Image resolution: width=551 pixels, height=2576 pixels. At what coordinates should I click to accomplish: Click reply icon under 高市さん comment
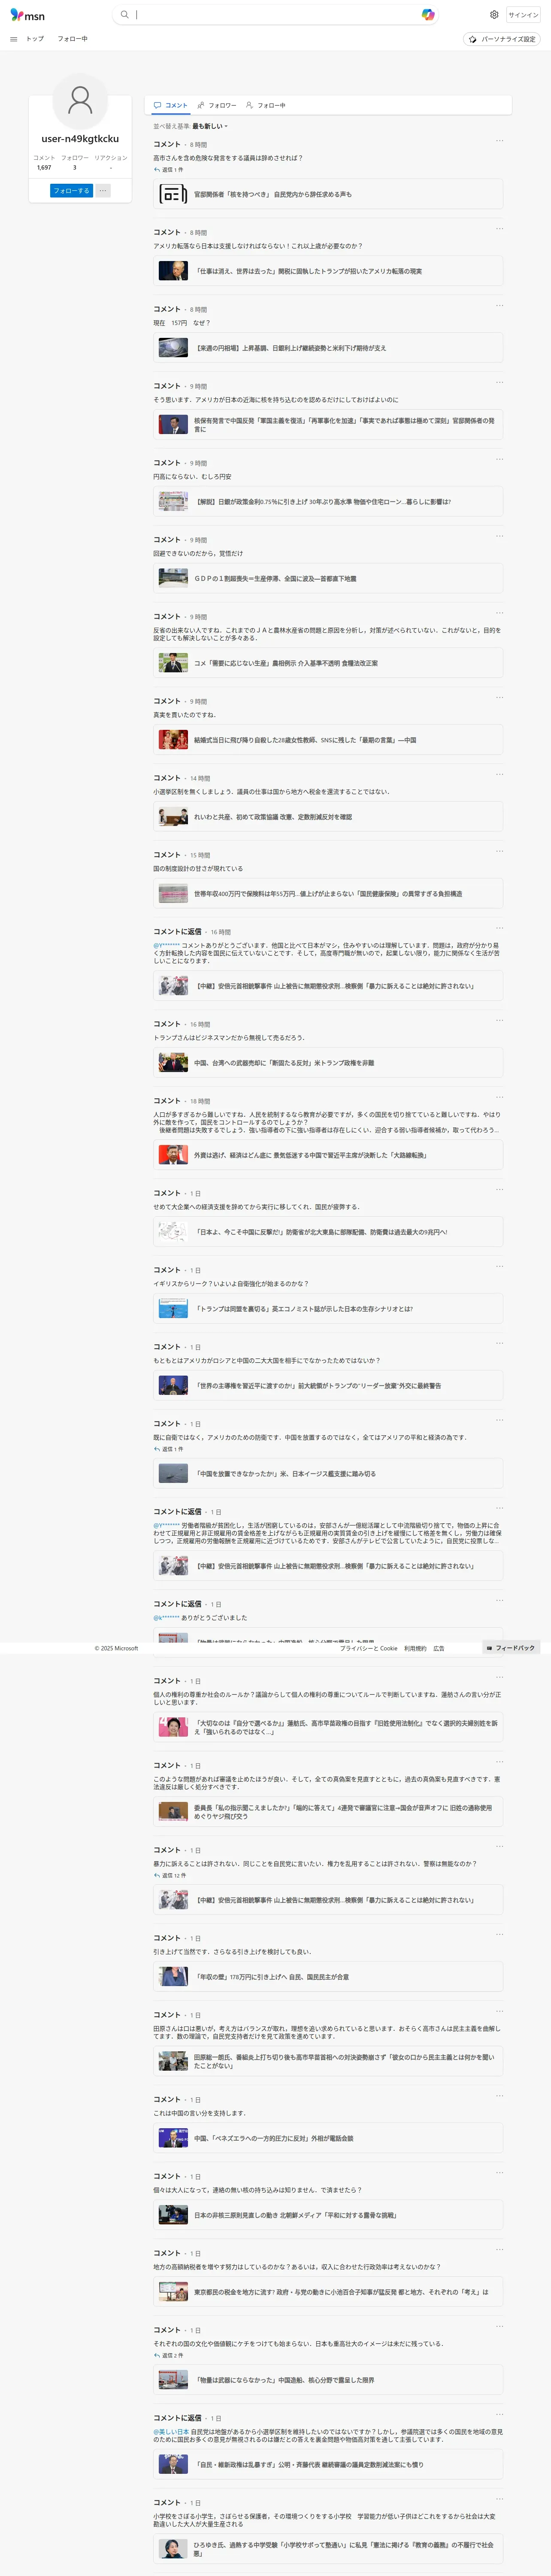pyautogui.click(x=157, y=170)
